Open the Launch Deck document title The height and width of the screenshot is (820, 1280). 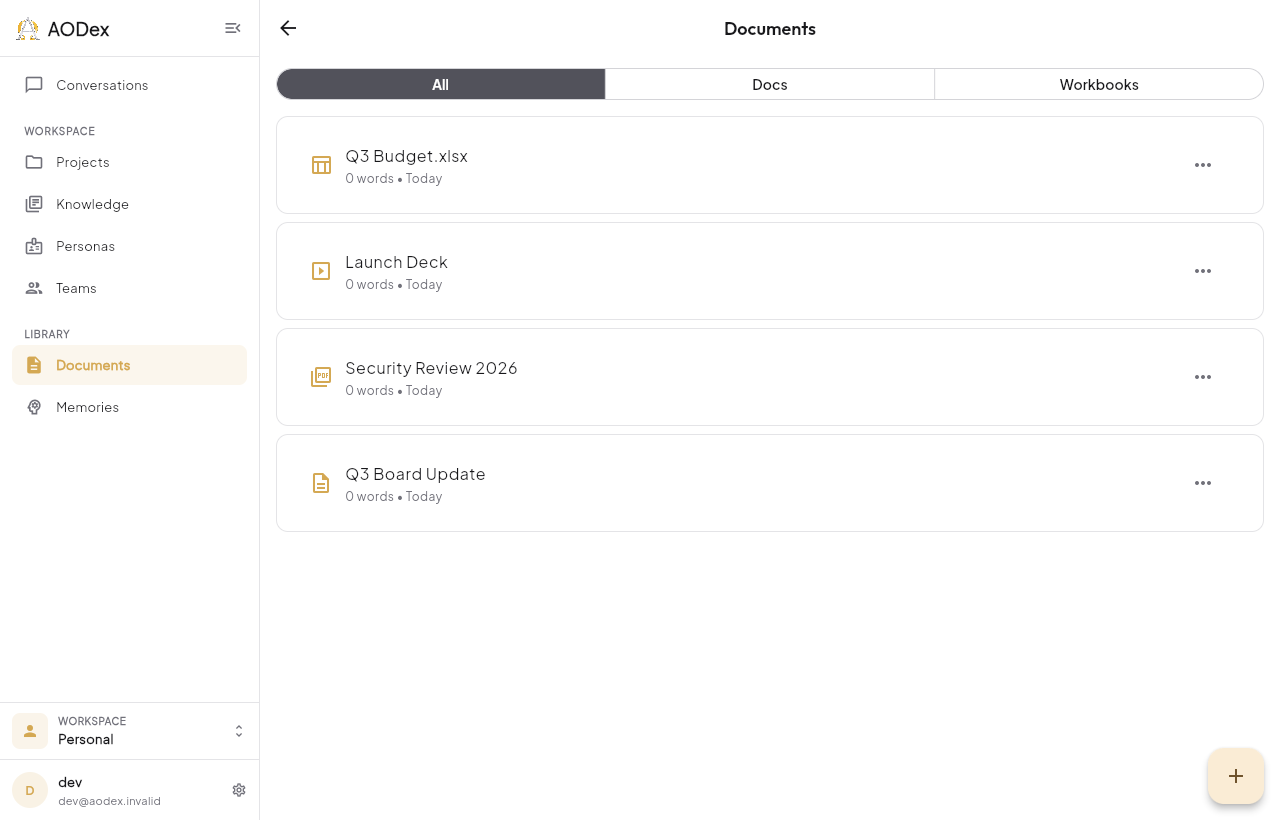pos(396,262)
